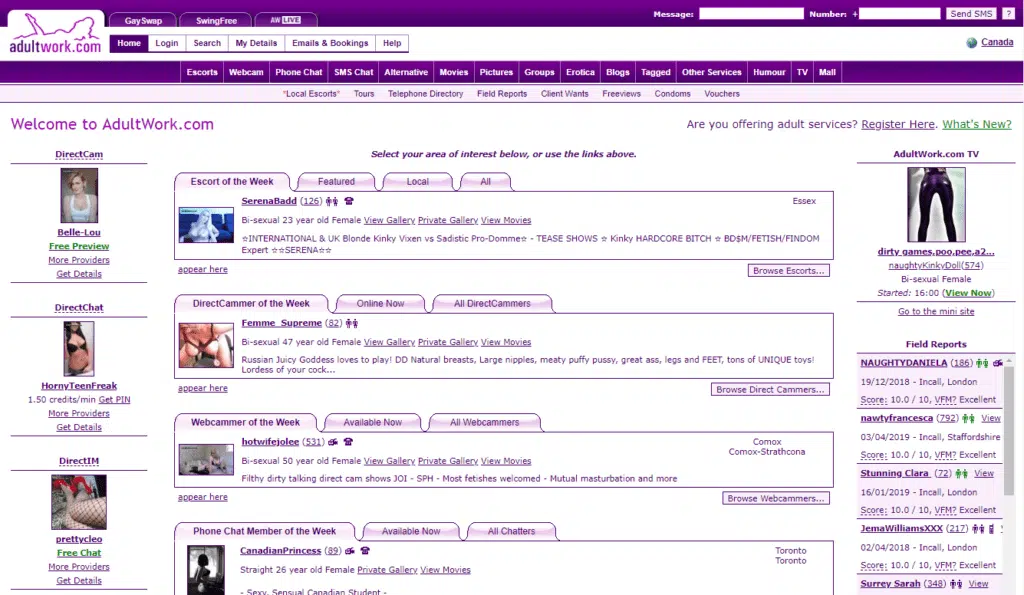Click View link beside nawtyfrancesca
Screen dimensions: 1024x595
tap(990, 419)
